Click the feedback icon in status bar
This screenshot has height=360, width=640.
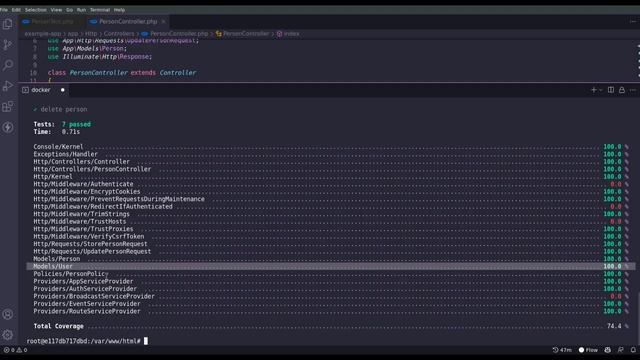pos(620,350)
